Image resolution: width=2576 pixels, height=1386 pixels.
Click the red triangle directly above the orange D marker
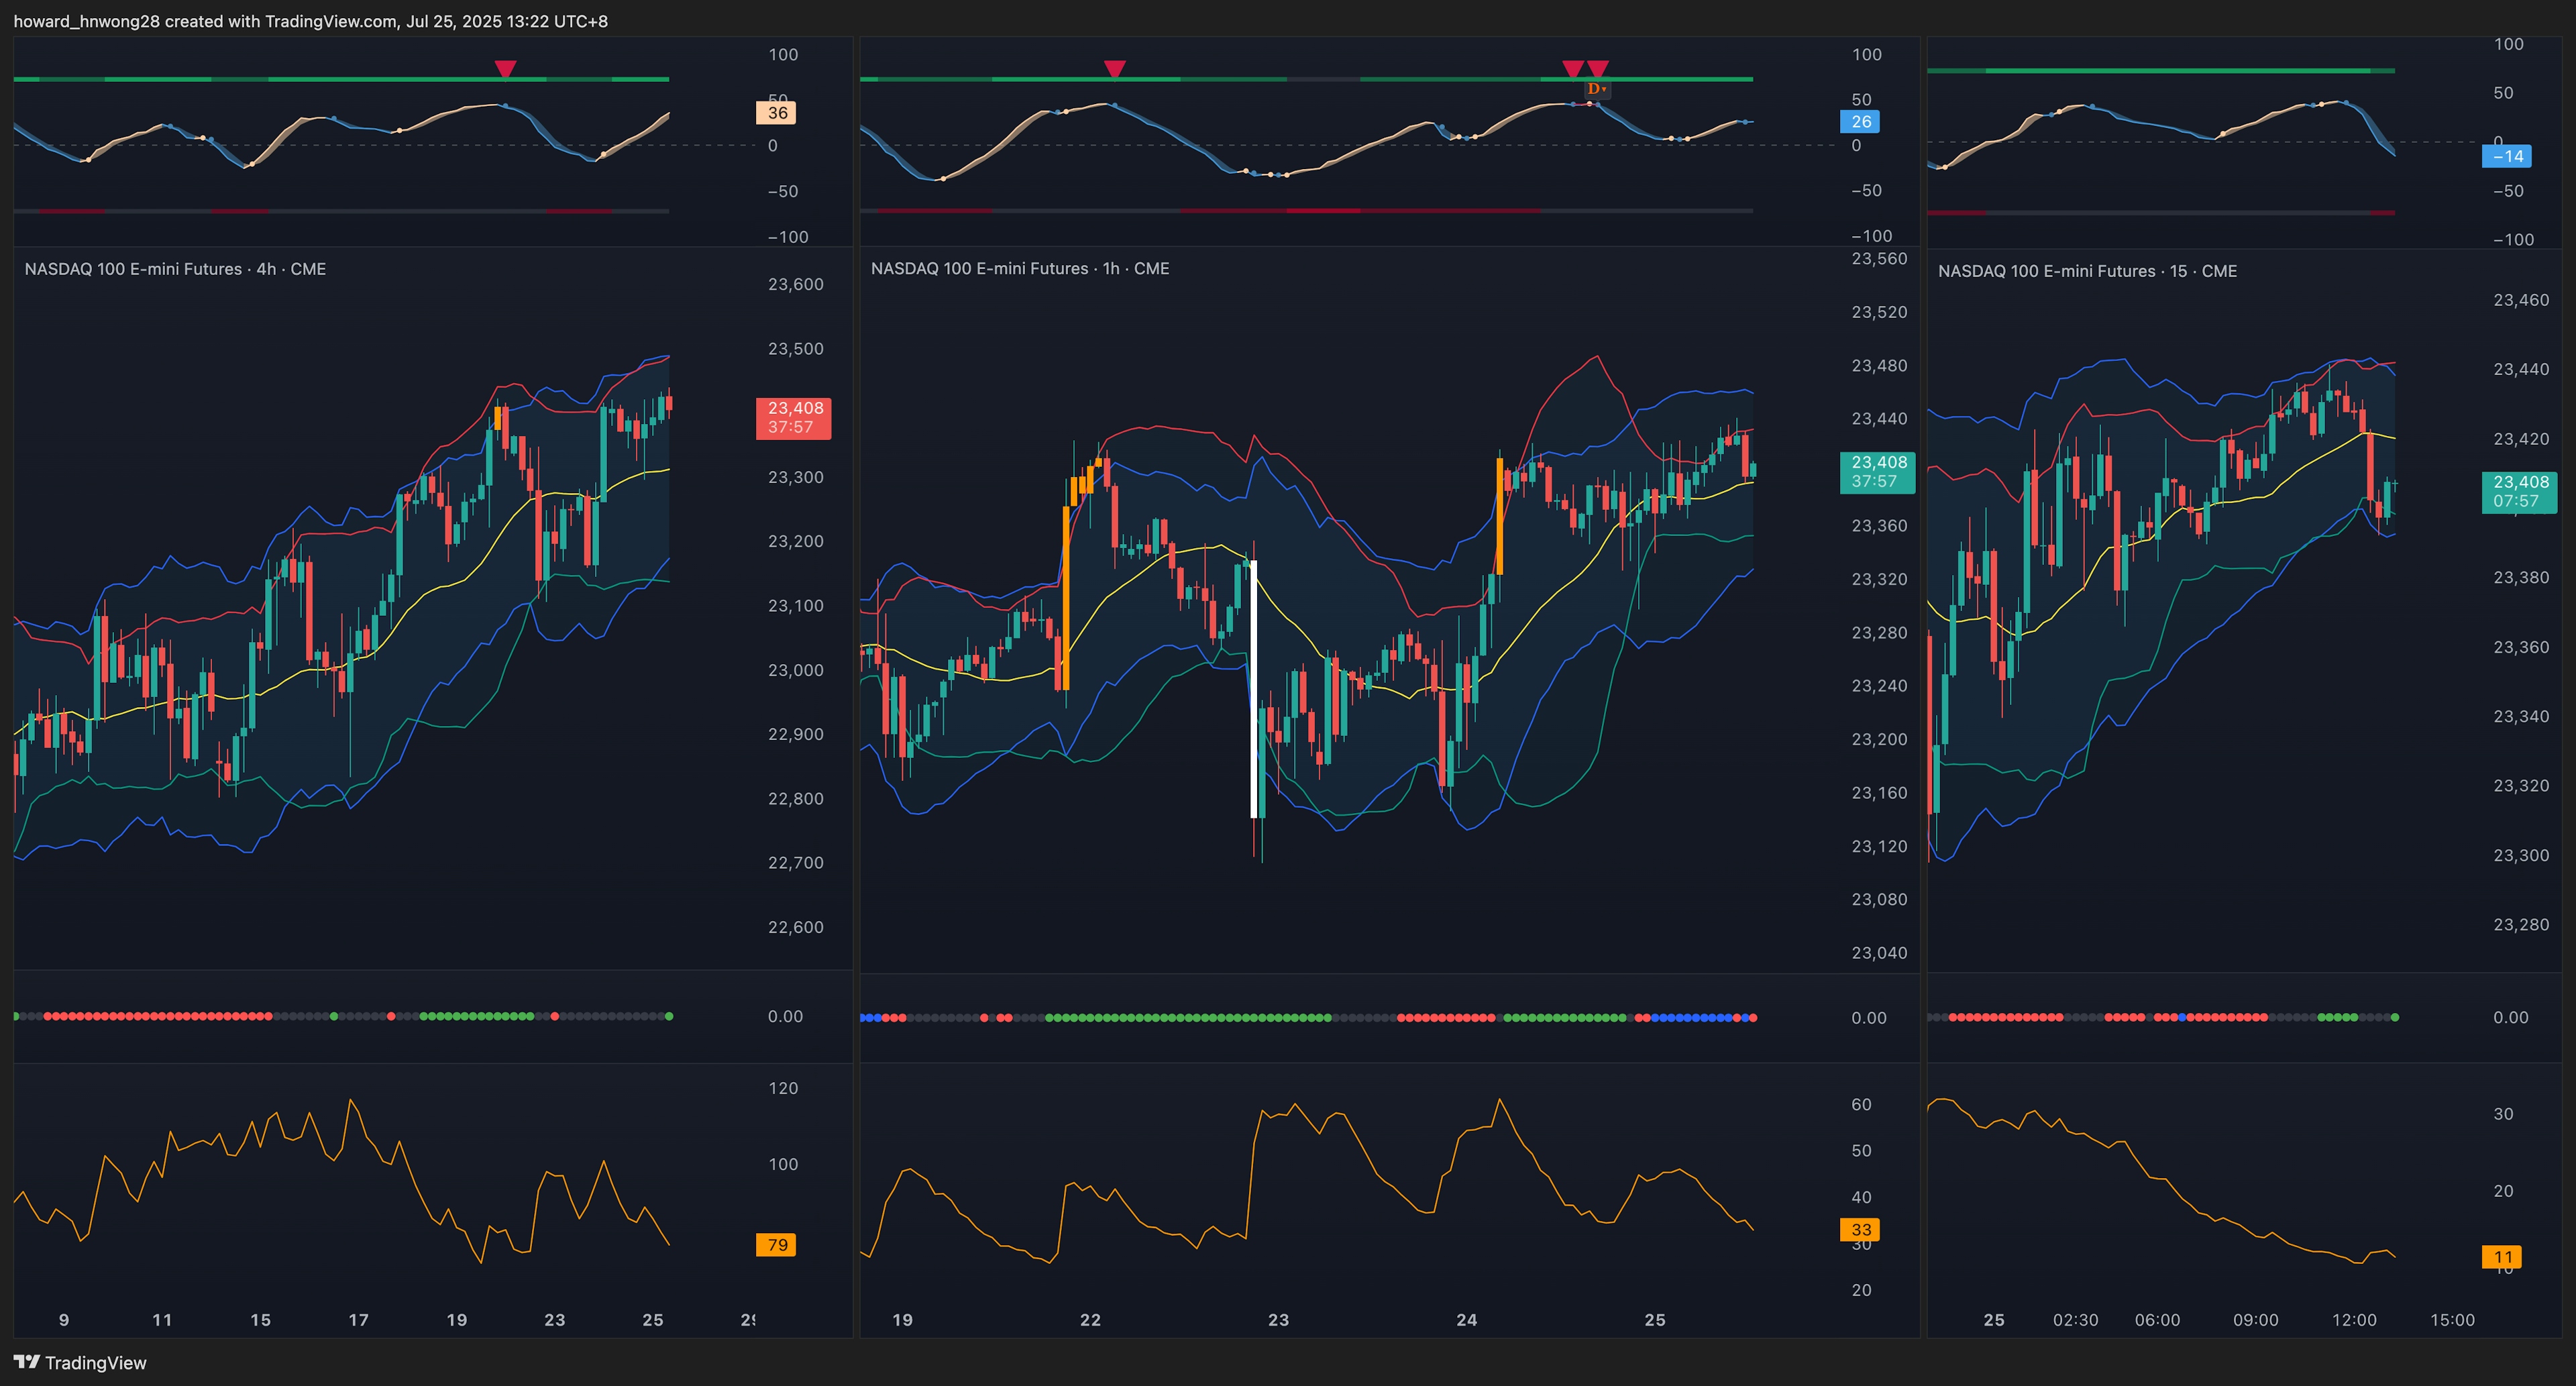coord(1598,69)
